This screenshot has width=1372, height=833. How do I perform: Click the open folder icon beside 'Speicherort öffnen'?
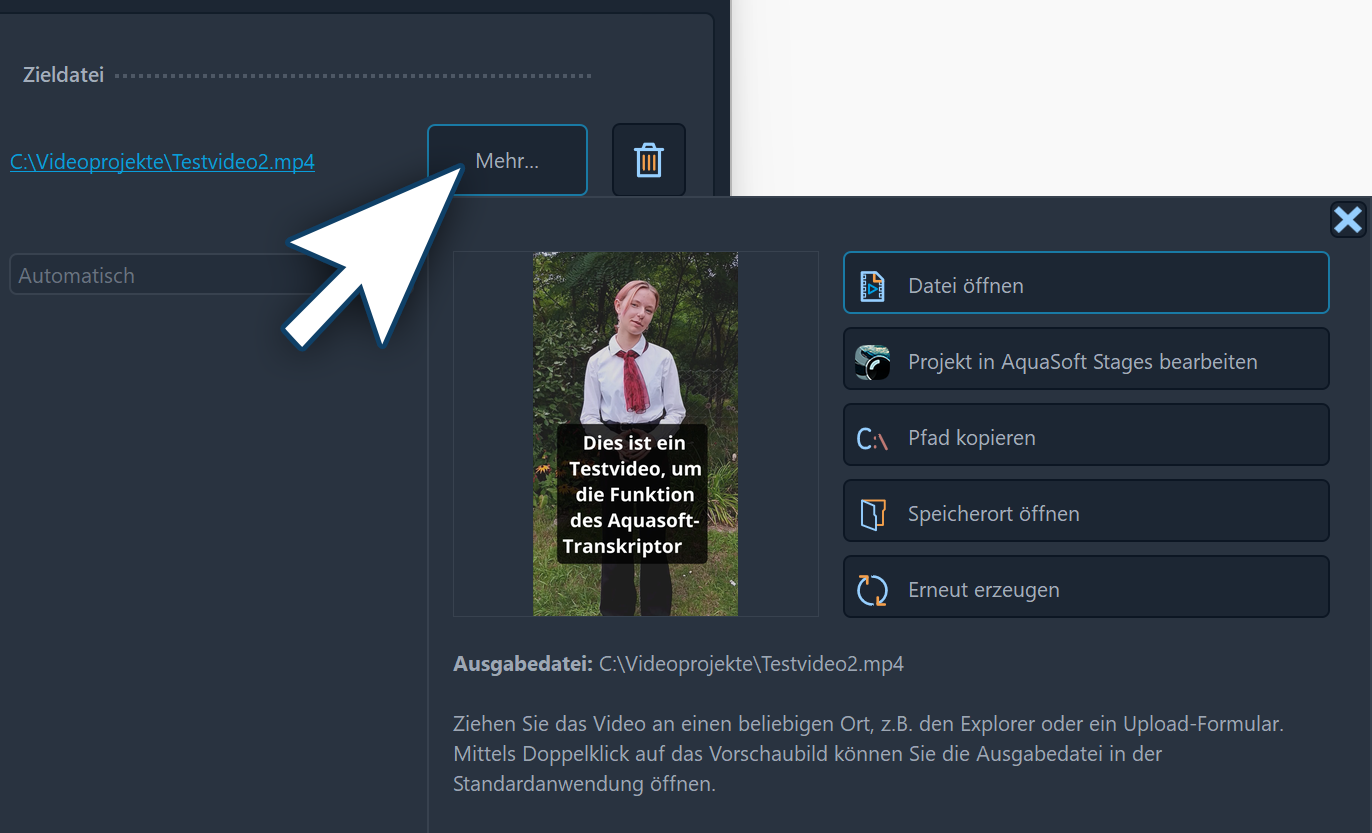click(x=872, y=512)
